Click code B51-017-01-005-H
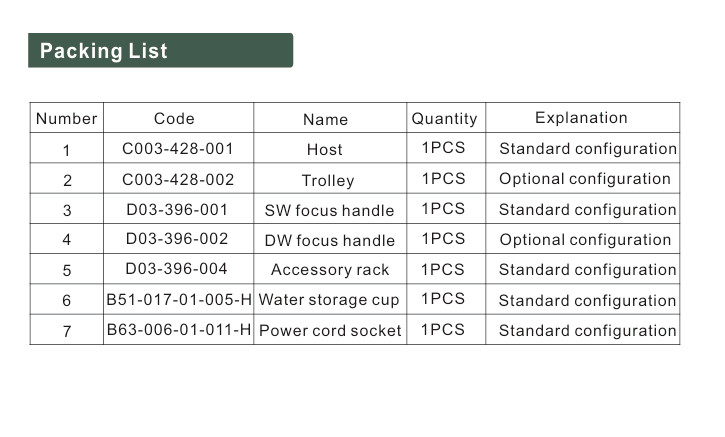Screen dimensions: 725x437 pyautogui.click(x=179, y=300)
